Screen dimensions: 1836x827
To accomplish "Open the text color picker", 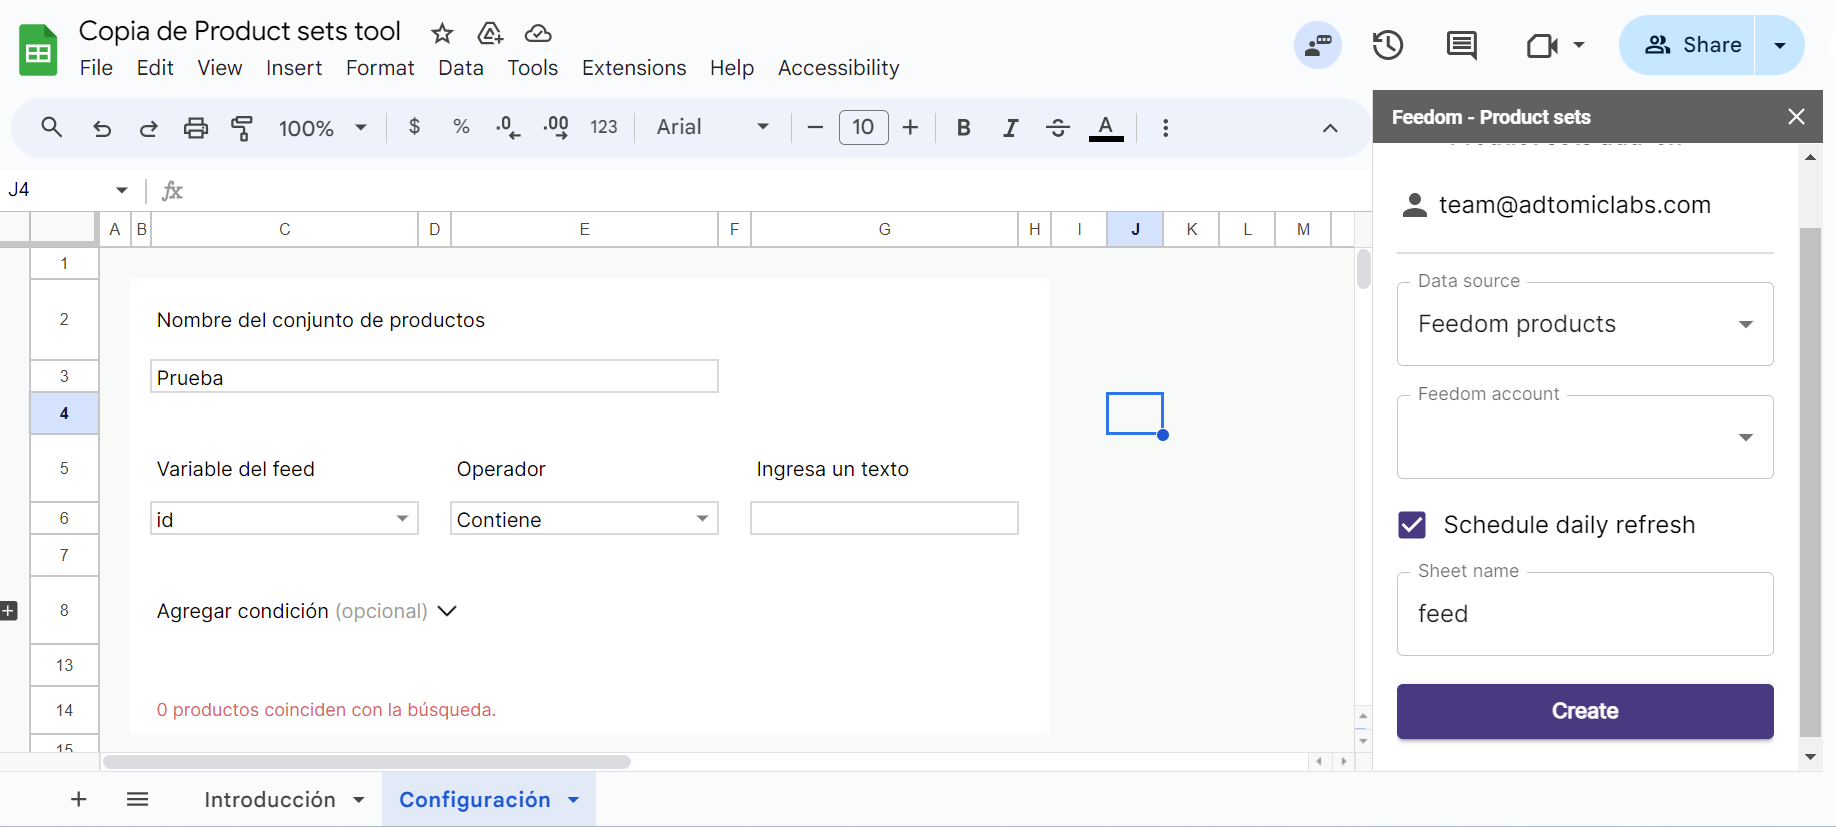I will pos(1106,128).
